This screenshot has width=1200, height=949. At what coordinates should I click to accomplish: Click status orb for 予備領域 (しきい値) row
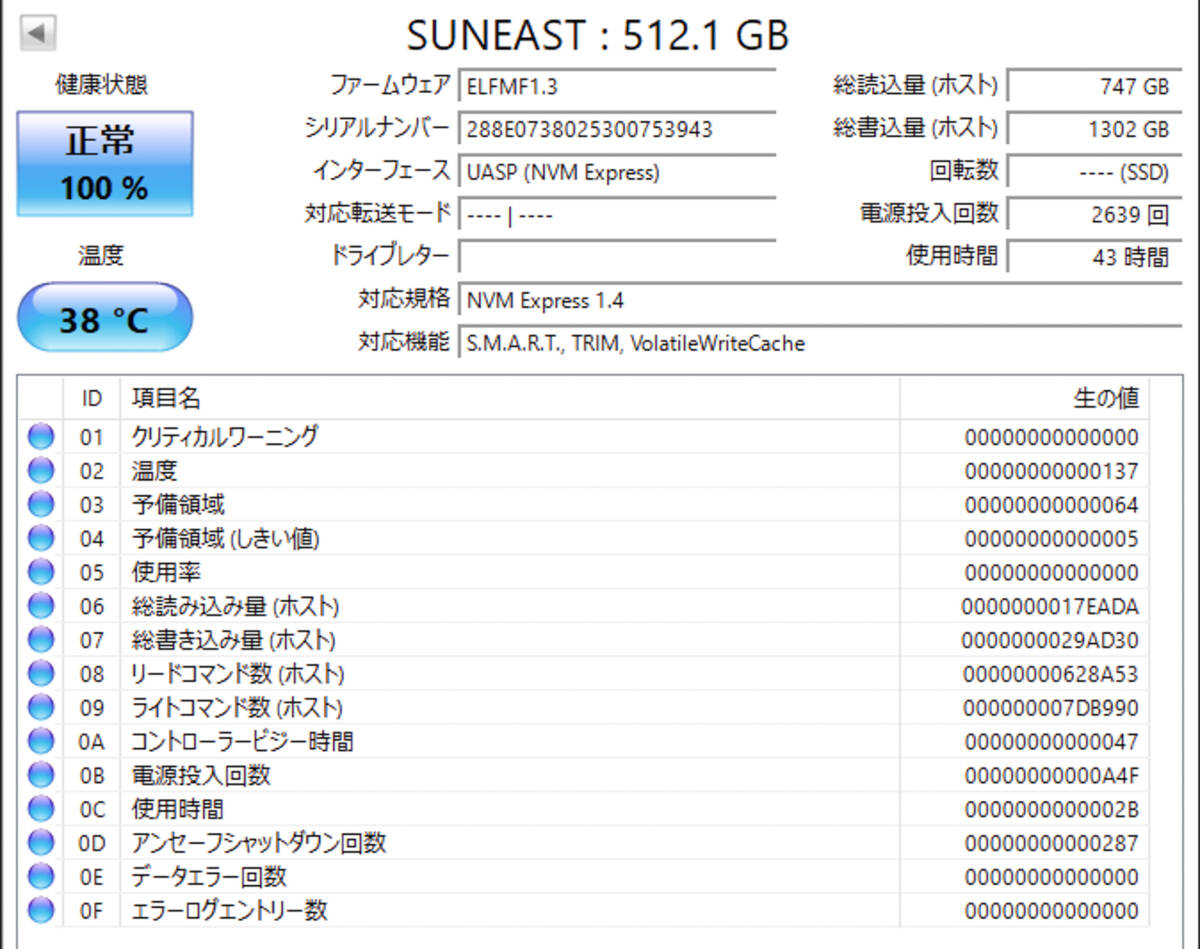(x=41, y=539)
